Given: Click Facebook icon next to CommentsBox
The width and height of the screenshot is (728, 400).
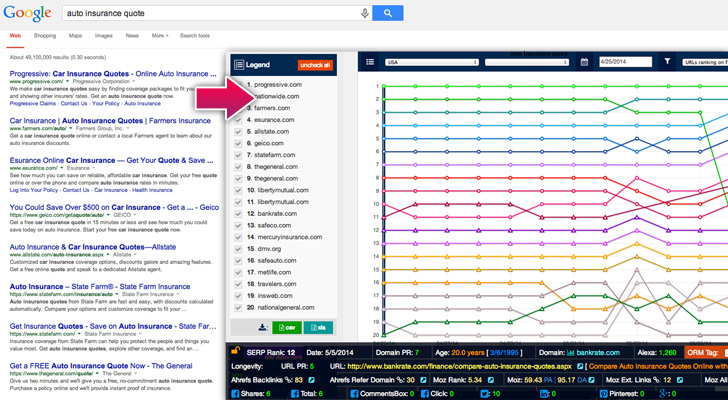Looking at the screenshot, I should point(355,394).
